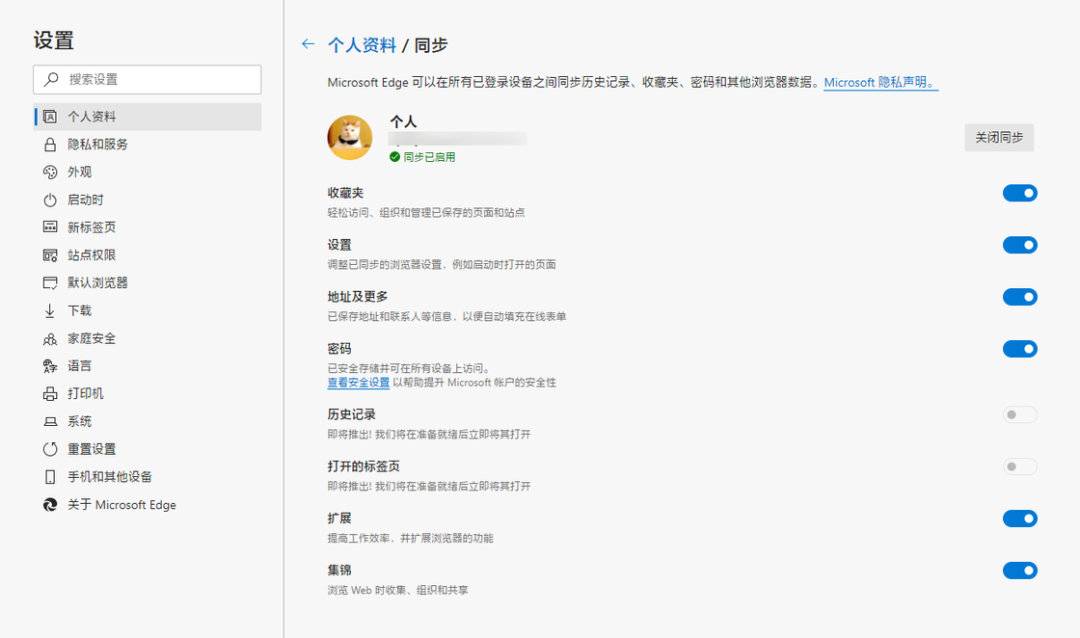Click the 查看安全设置 link

pyautogui.click(x=358, y=382)
